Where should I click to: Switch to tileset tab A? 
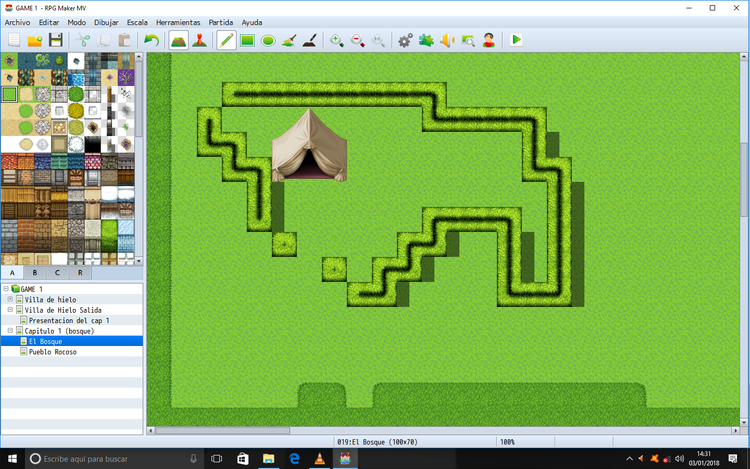coord(12,273)
